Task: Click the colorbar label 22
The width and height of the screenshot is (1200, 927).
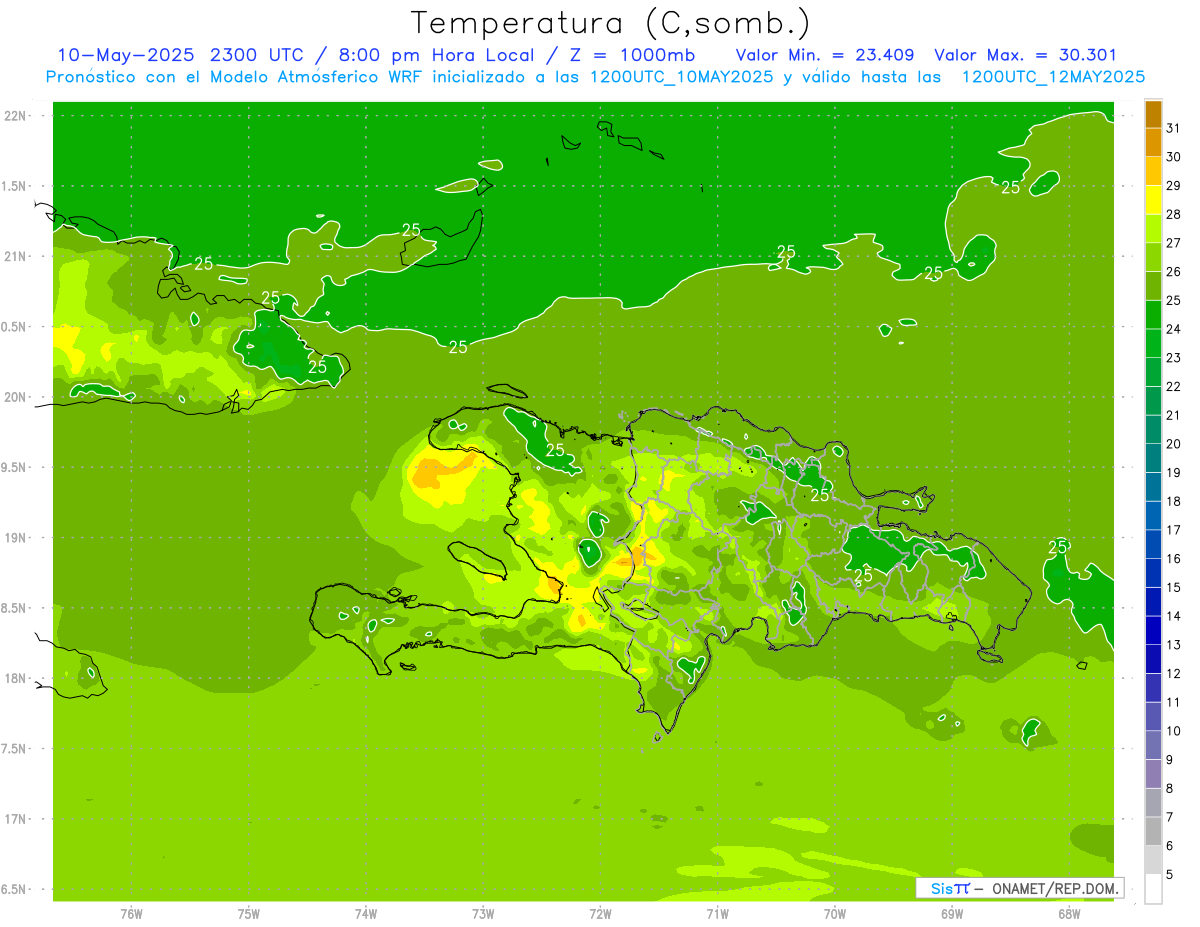Action: click(1173, 387)
